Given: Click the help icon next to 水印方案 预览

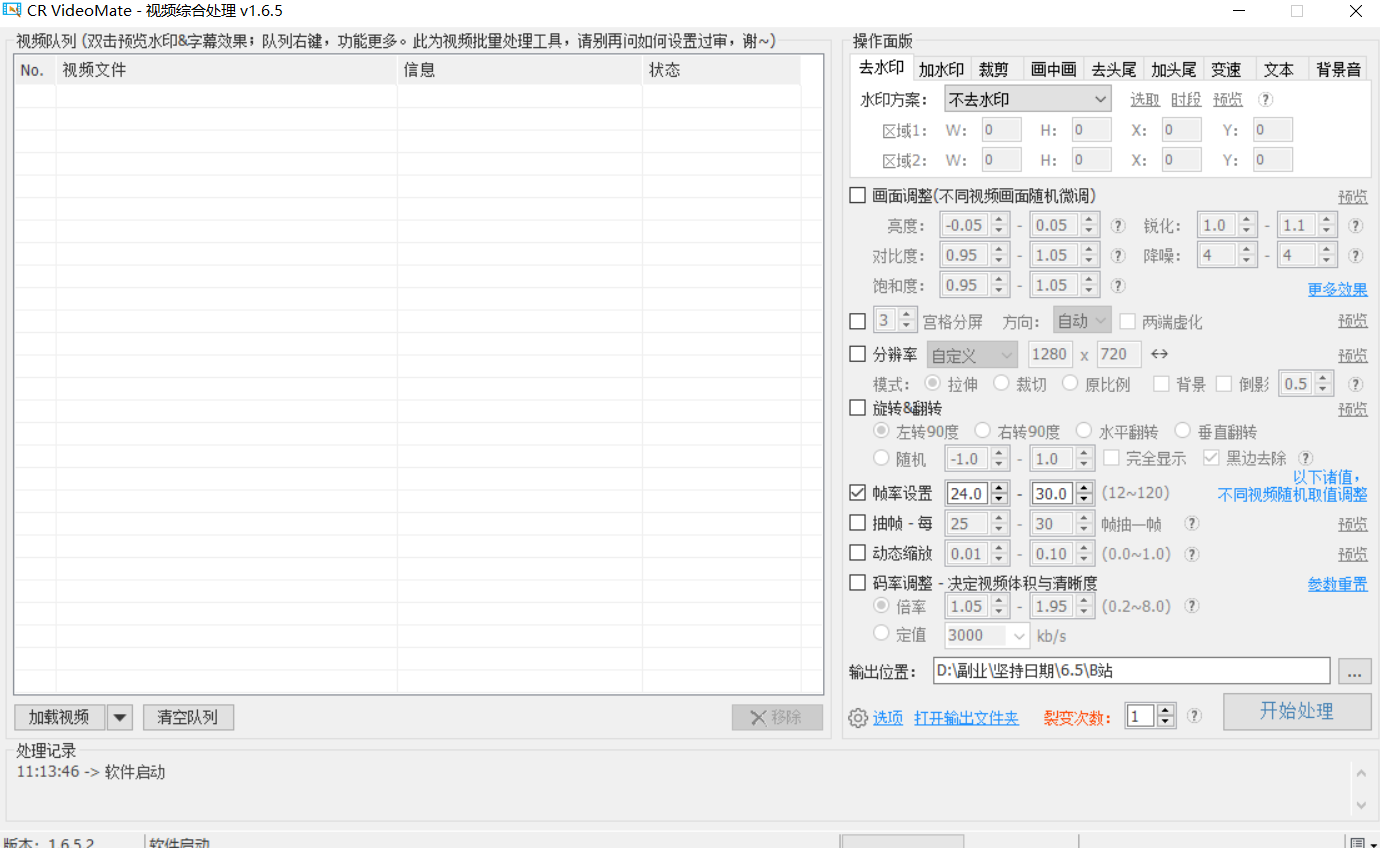Looking at the screenshot, I should pos(1265,99).
